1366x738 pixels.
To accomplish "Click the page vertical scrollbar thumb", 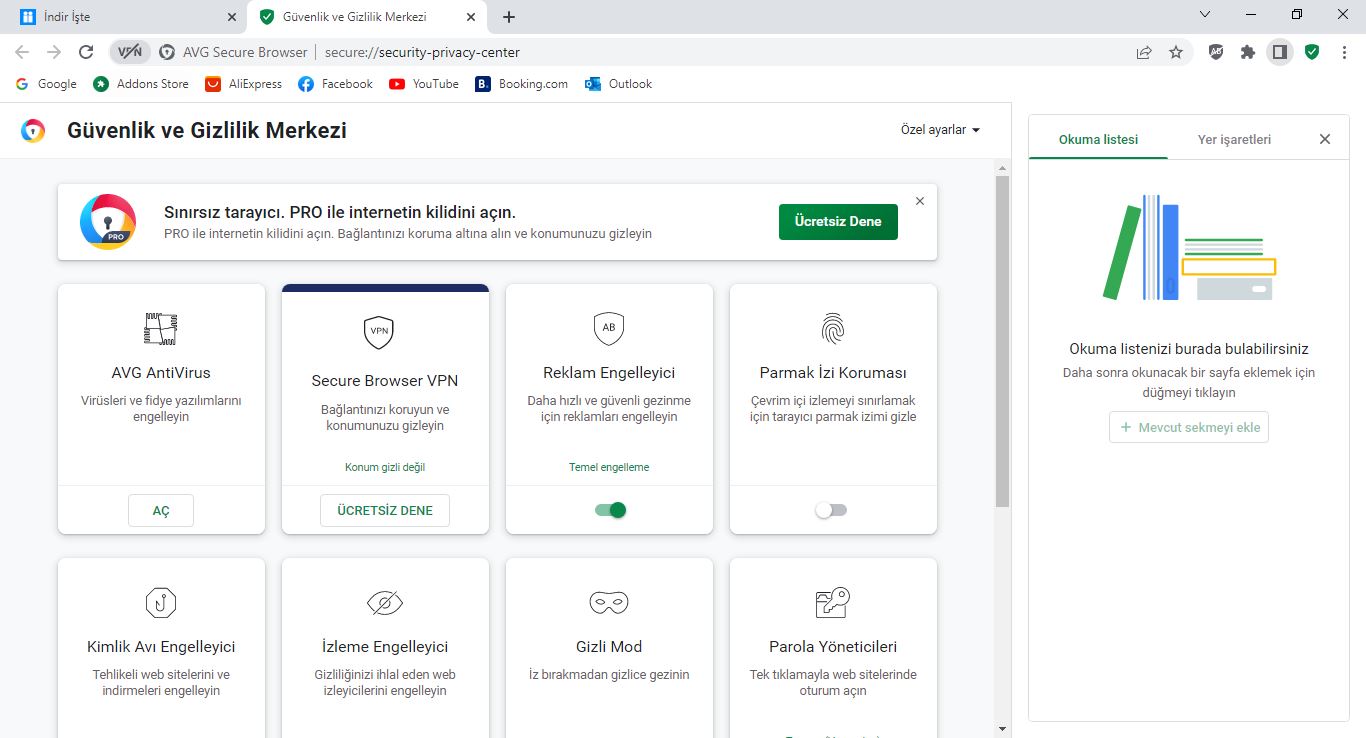I will coord(1002,341).
